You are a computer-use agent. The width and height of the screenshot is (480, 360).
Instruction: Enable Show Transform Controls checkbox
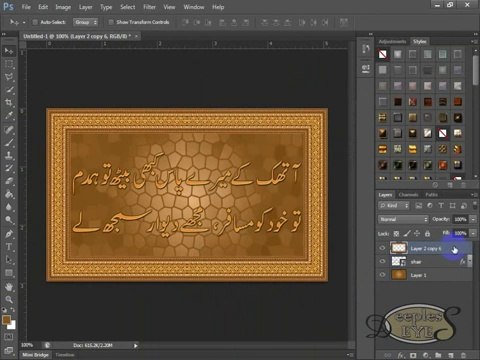coord(111,22)
